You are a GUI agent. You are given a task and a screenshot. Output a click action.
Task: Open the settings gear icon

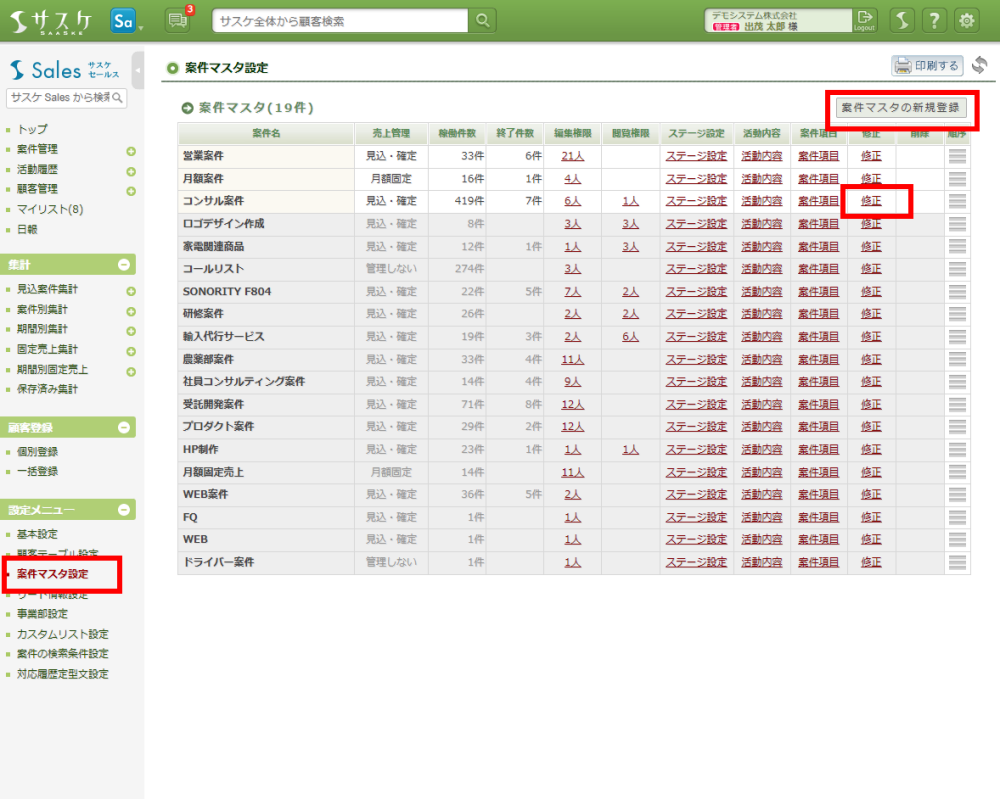click(x=967, y=20)
